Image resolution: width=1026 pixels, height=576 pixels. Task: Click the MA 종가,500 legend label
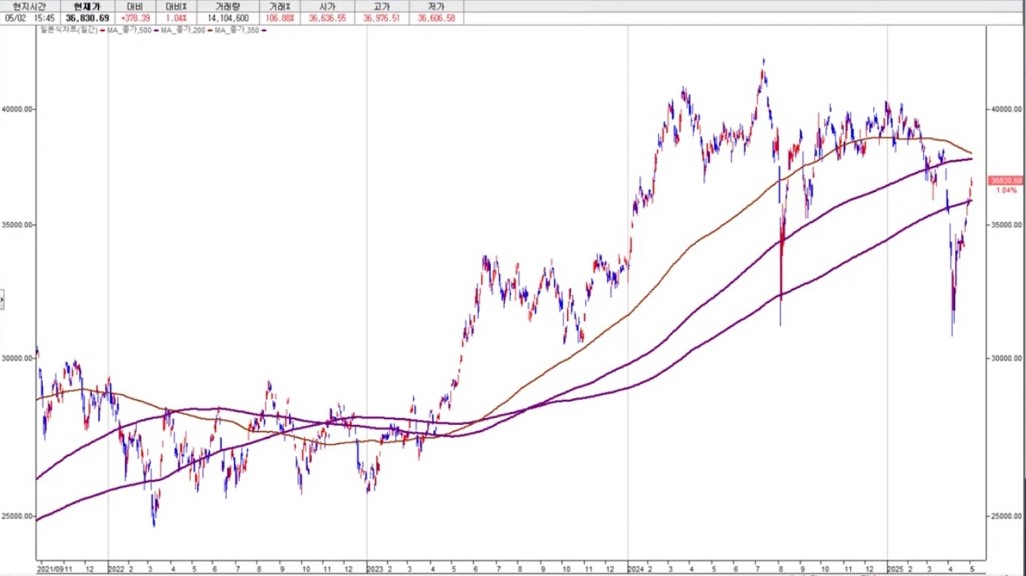click(129, 30)
